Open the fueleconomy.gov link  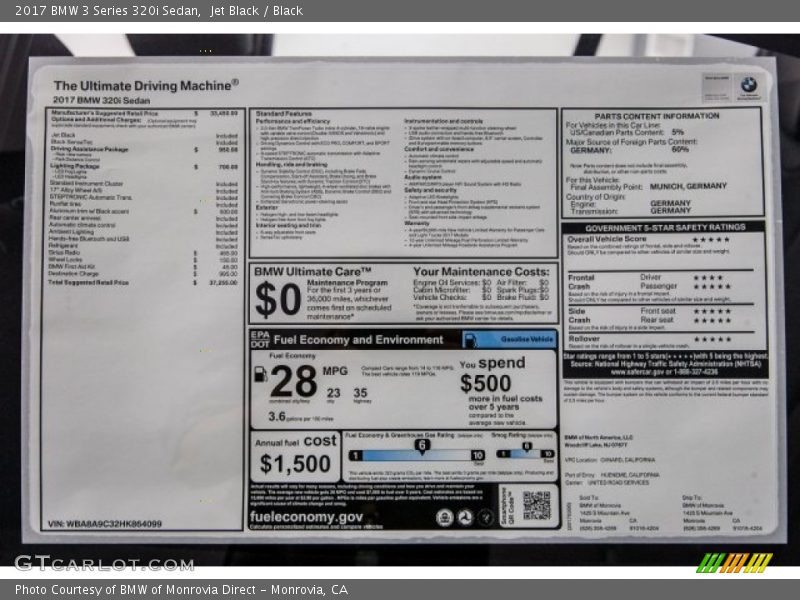click(x=306, y=517)
